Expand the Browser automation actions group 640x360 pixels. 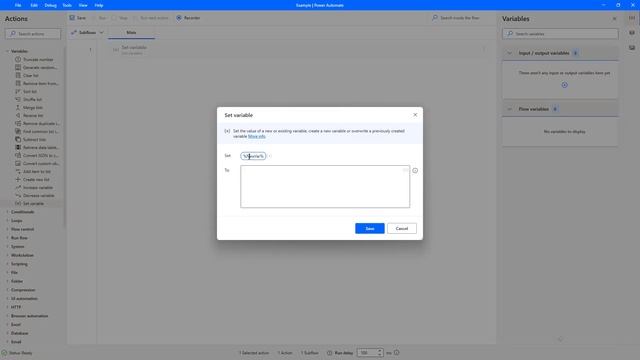7,316
